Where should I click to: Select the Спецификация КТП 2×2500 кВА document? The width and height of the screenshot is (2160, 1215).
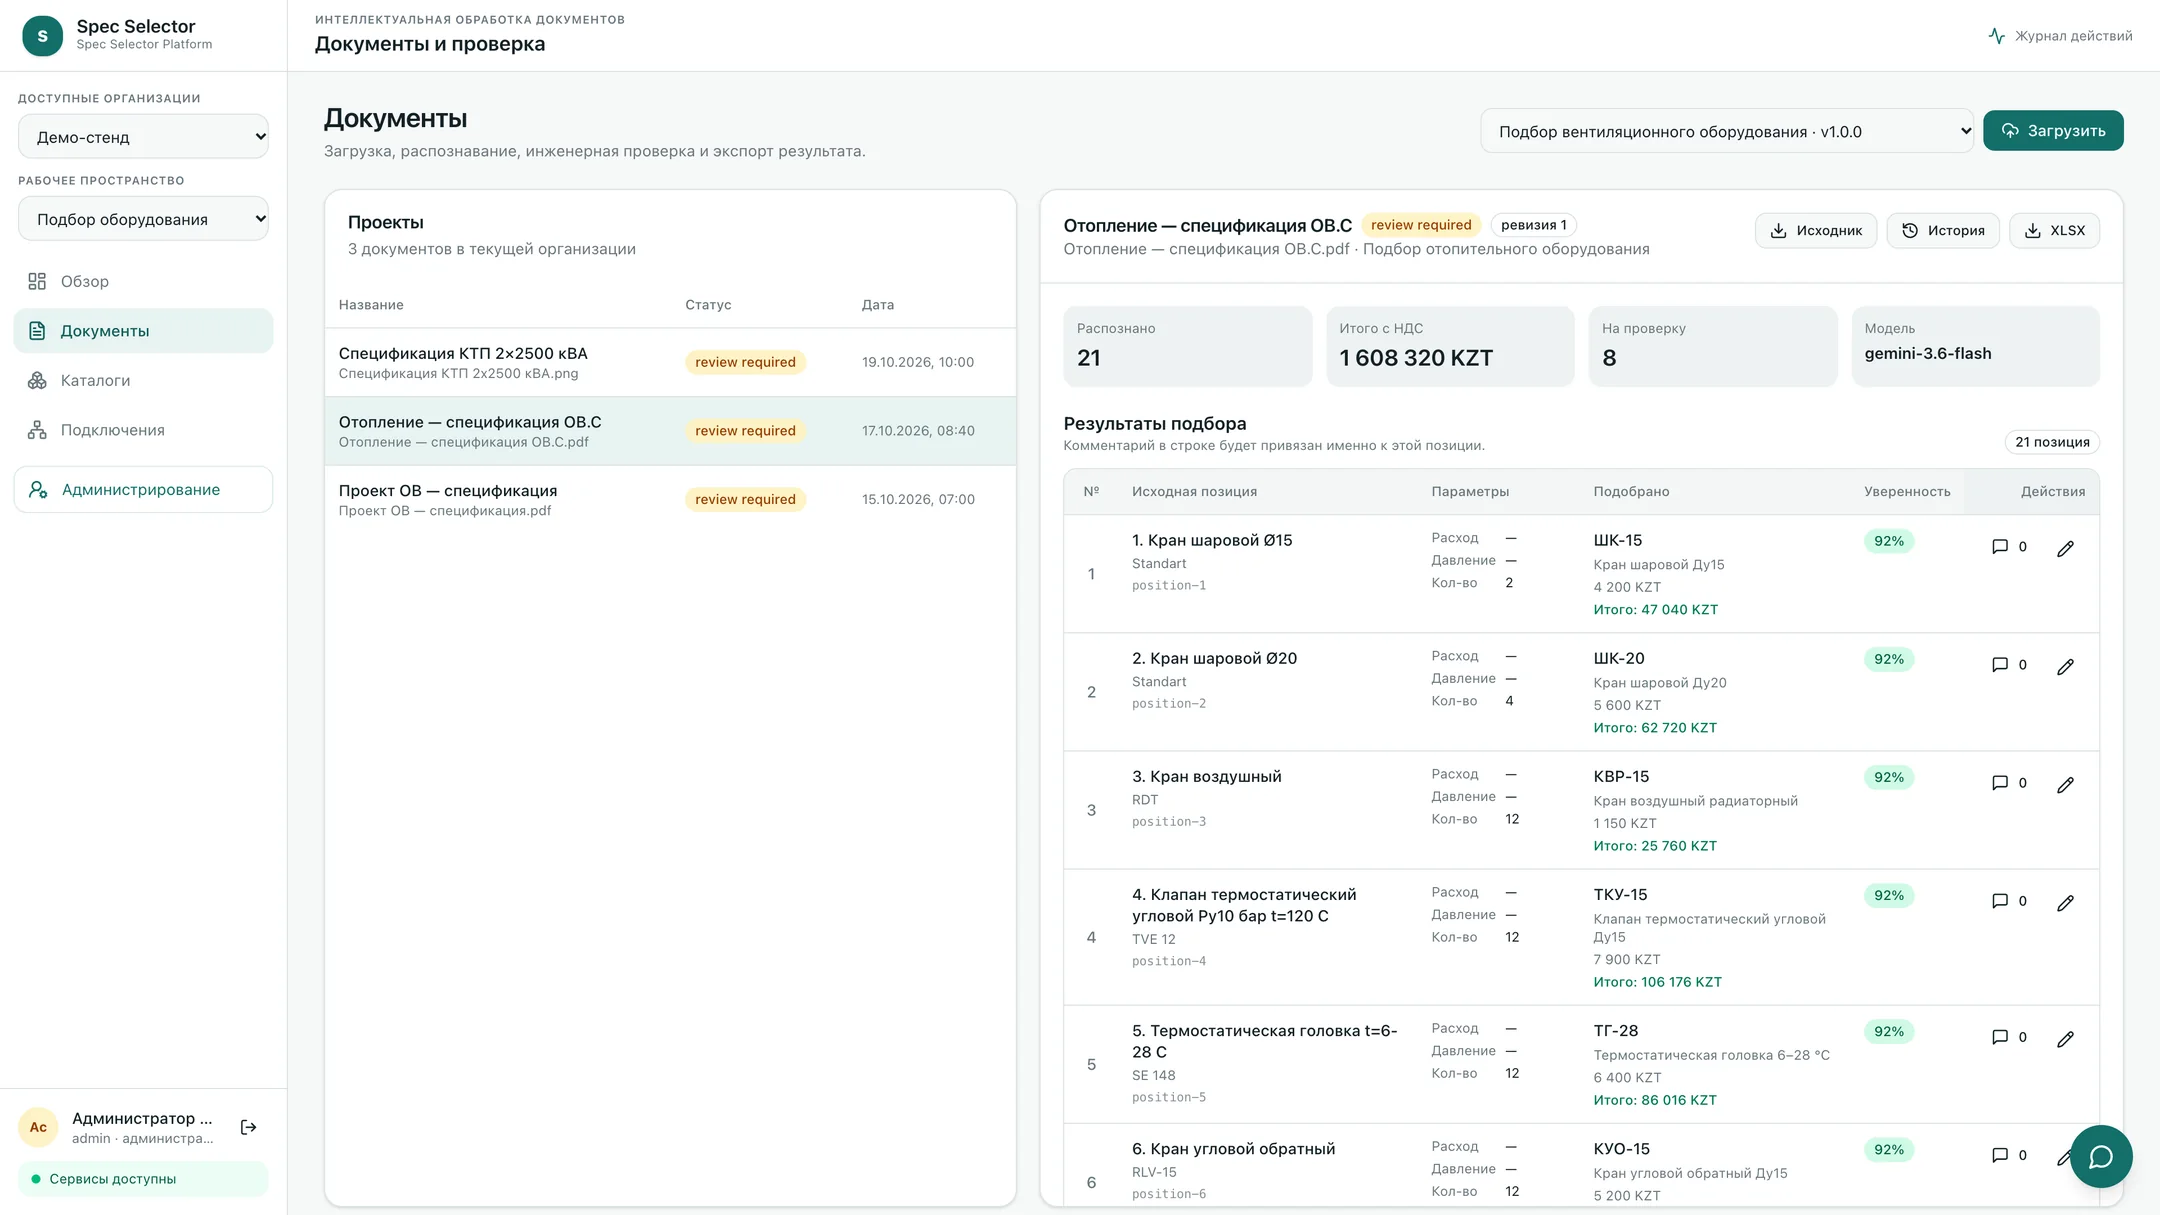[x=670, y=362]
